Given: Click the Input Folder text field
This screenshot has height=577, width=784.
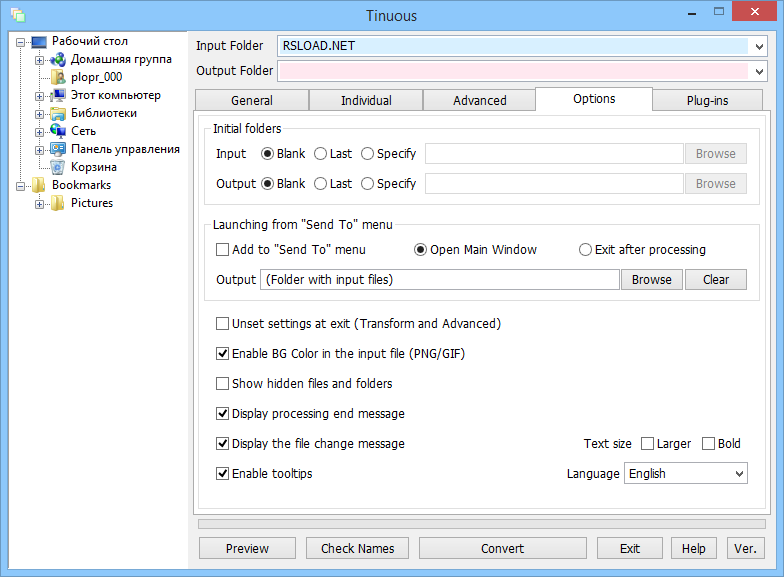Looking at the screenshot, I should [x=513, y=46].
